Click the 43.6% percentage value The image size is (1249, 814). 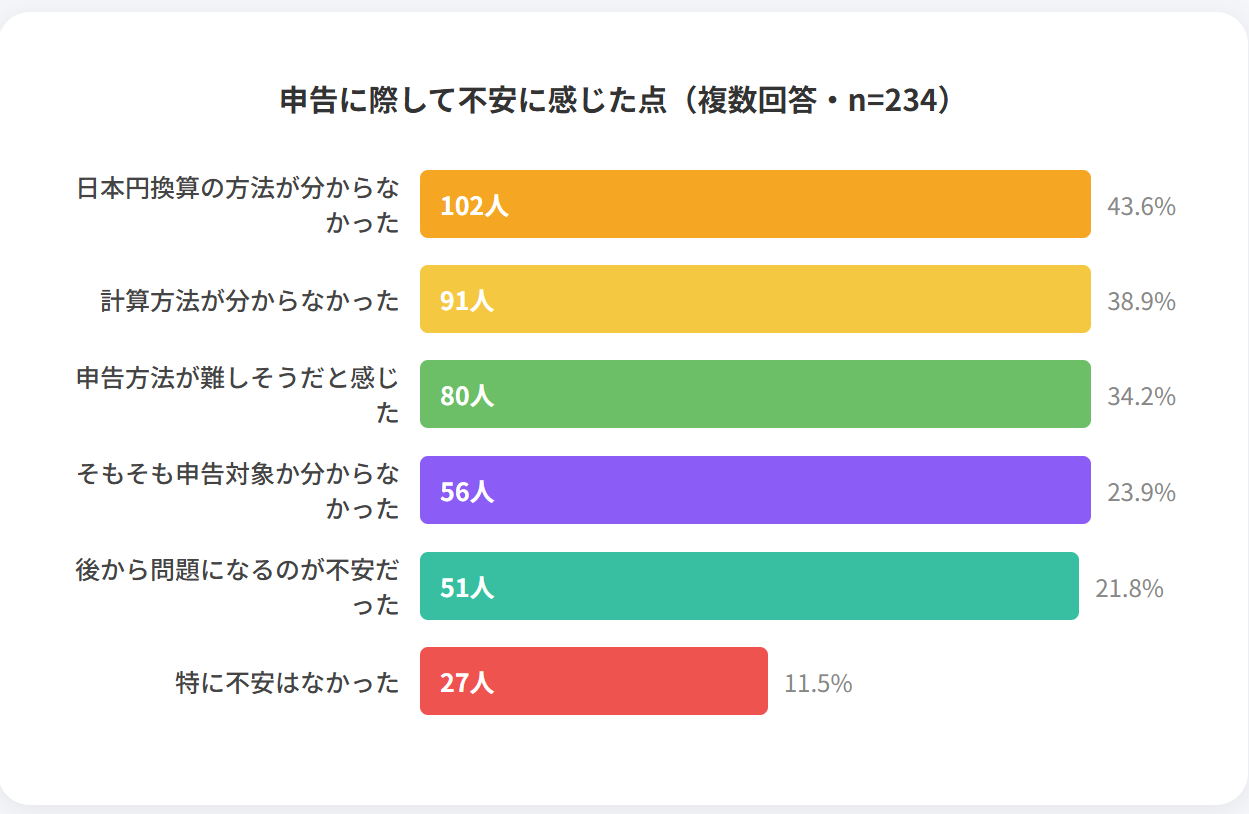(1141, 207)
